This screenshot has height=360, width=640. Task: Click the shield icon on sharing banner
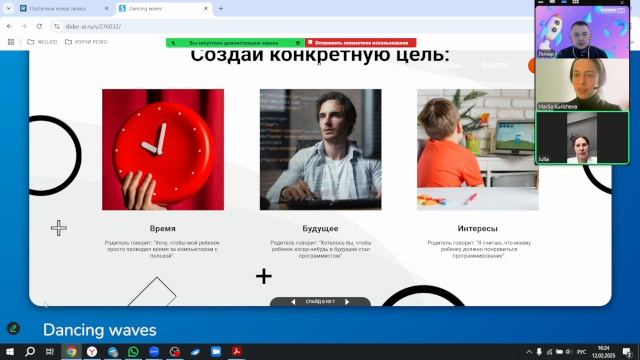pyautogui.click(x=298, y=42)
